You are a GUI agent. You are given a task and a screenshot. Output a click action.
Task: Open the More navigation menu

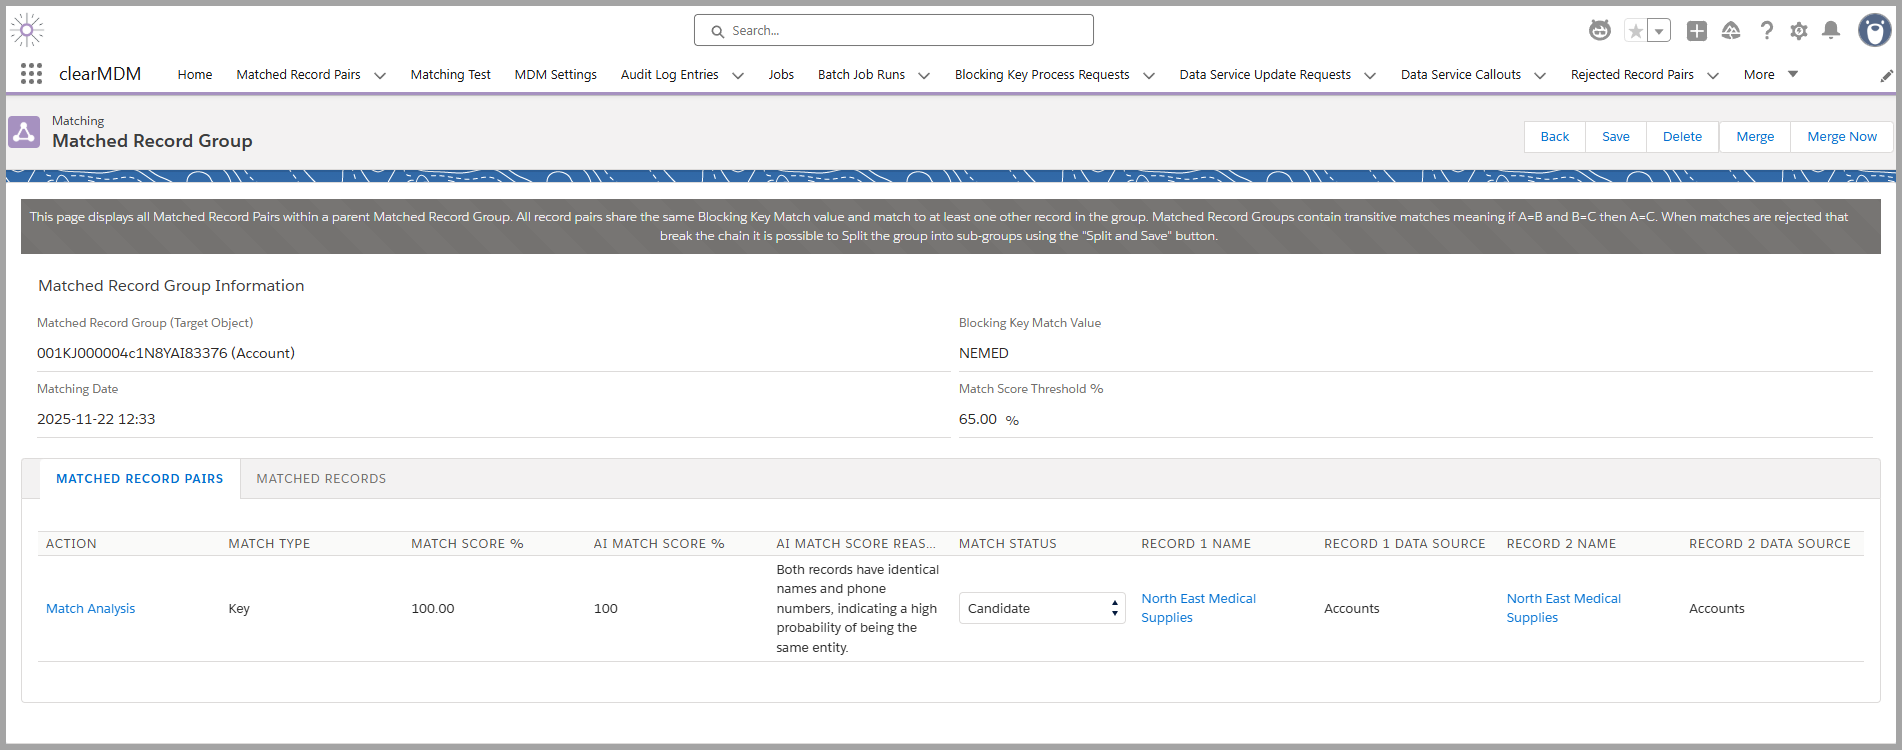pyautogui.click(x=1770, y=74)
